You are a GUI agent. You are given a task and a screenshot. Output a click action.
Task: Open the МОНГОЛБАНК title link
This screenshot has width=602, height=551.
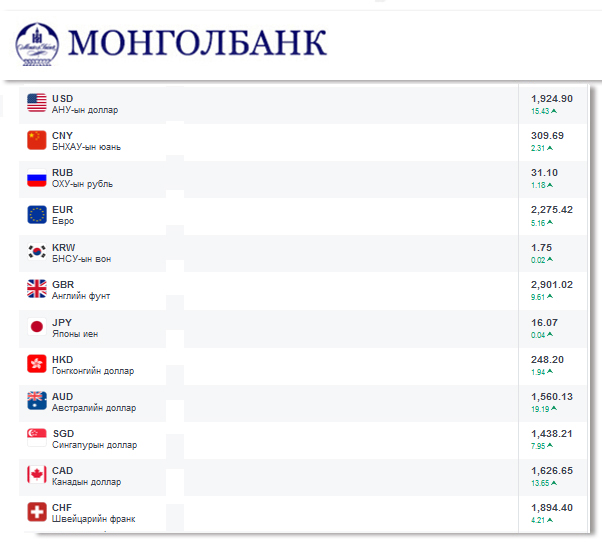(x=198, y=42)
